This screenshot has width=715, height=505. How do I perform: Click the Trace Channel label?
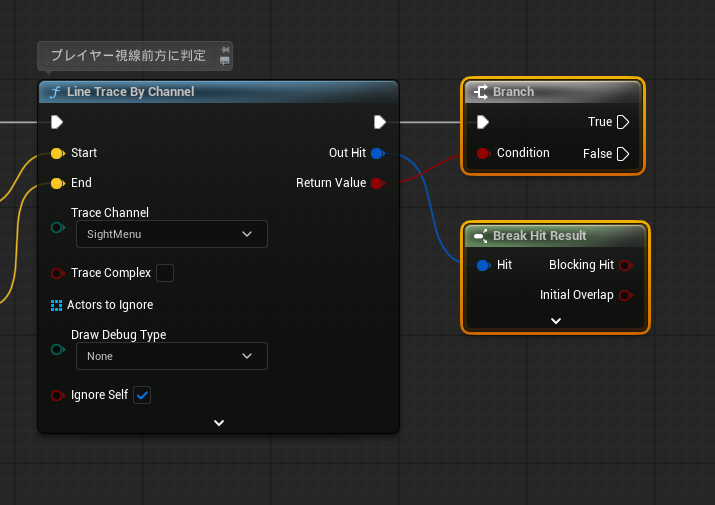click(x=110, y=213)
